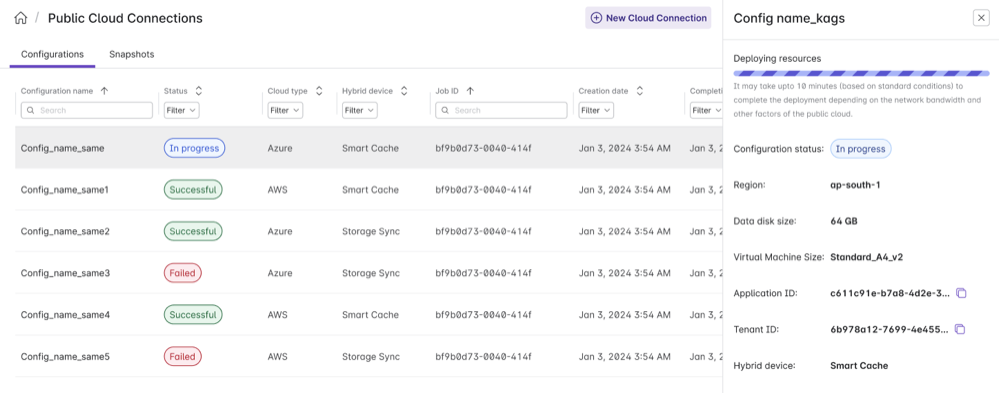
Task: Open the Creation date filter dropdown
Action: [596, 110]
